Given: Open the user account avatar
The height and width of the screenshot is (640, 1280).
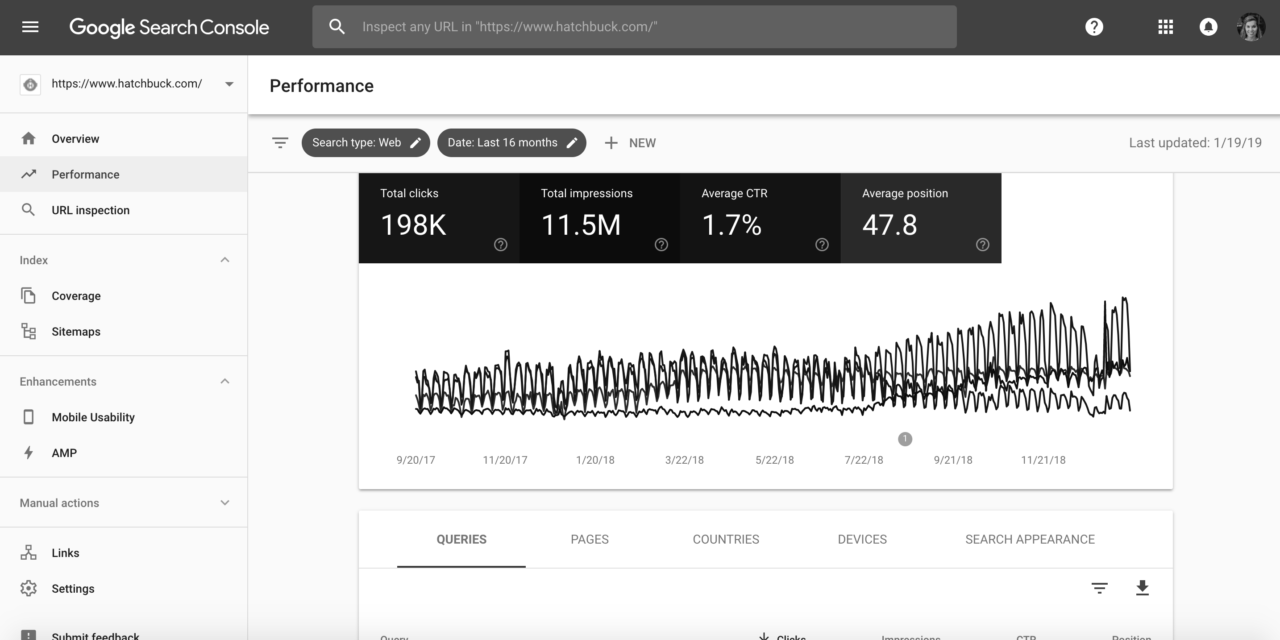Looking at the screenshot, I should [1251, 27].
